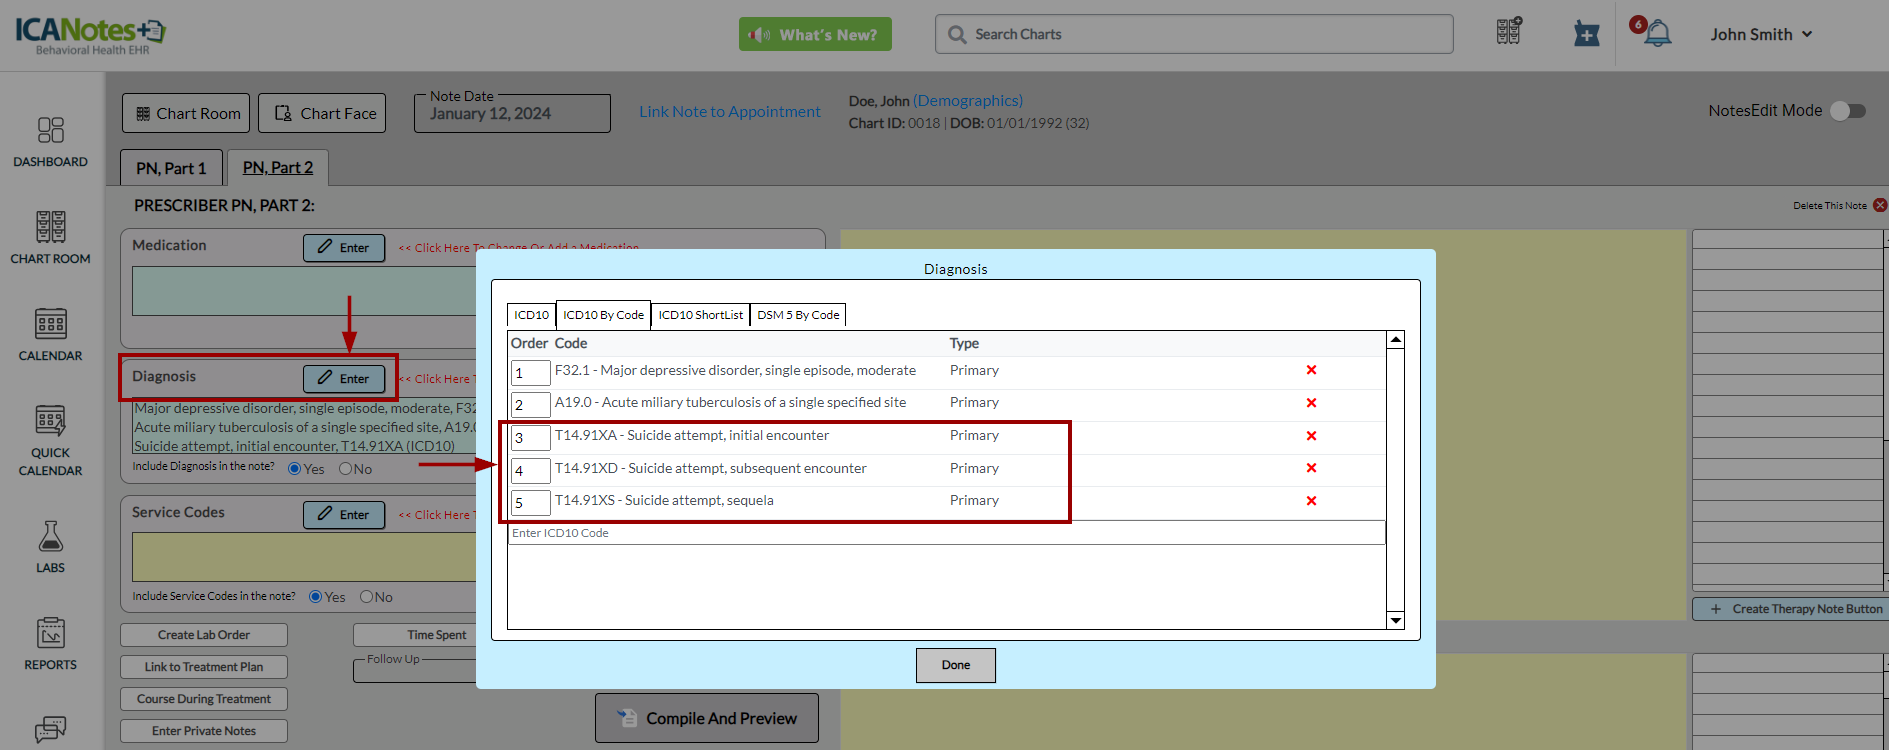Open Quick Calendar from sidebar

click(x=50, y=440)
